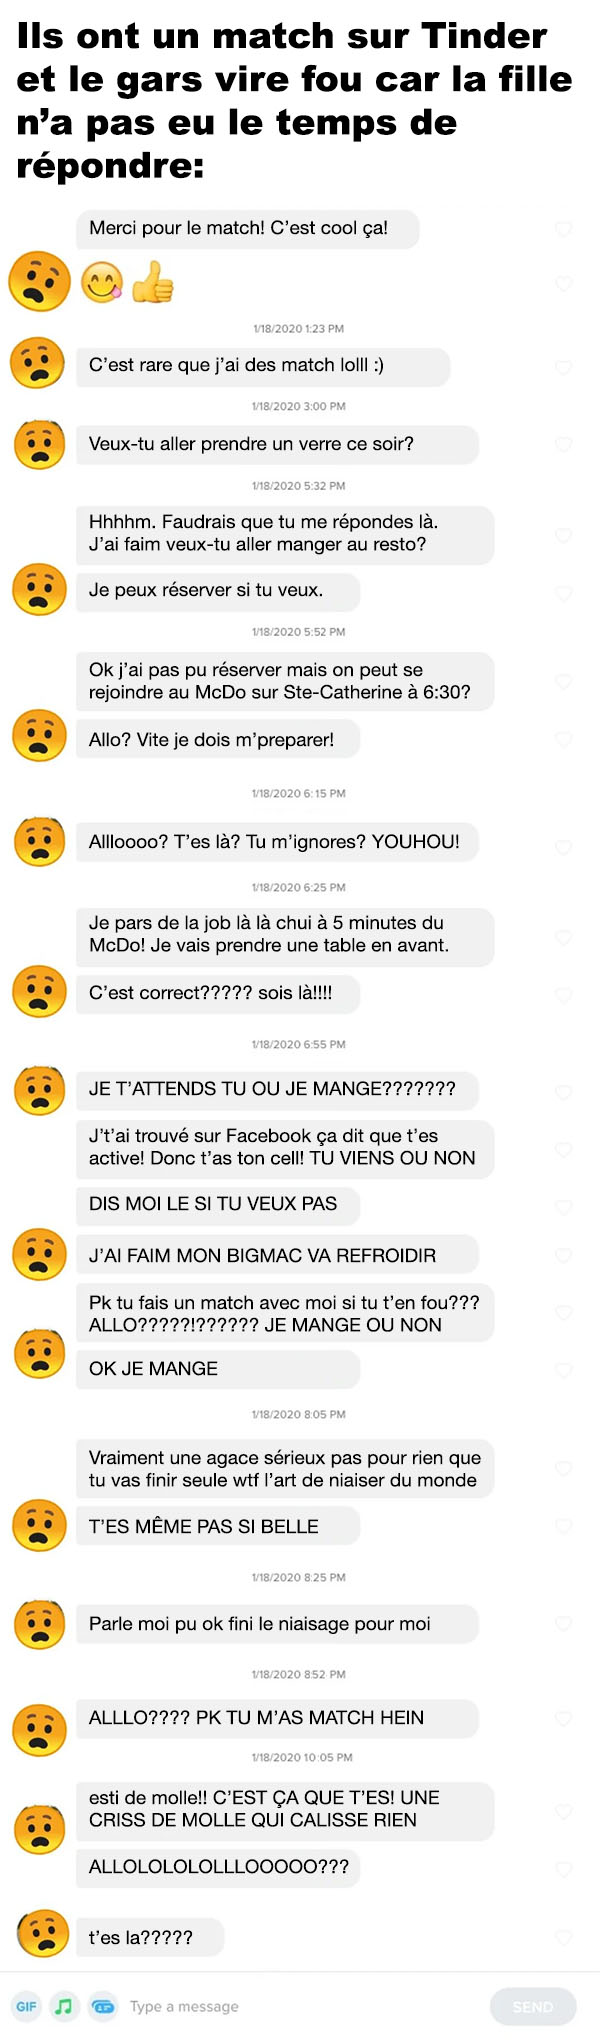Click avatar beside 'Je peux réserver si tu veux'

tap(39, 589)
